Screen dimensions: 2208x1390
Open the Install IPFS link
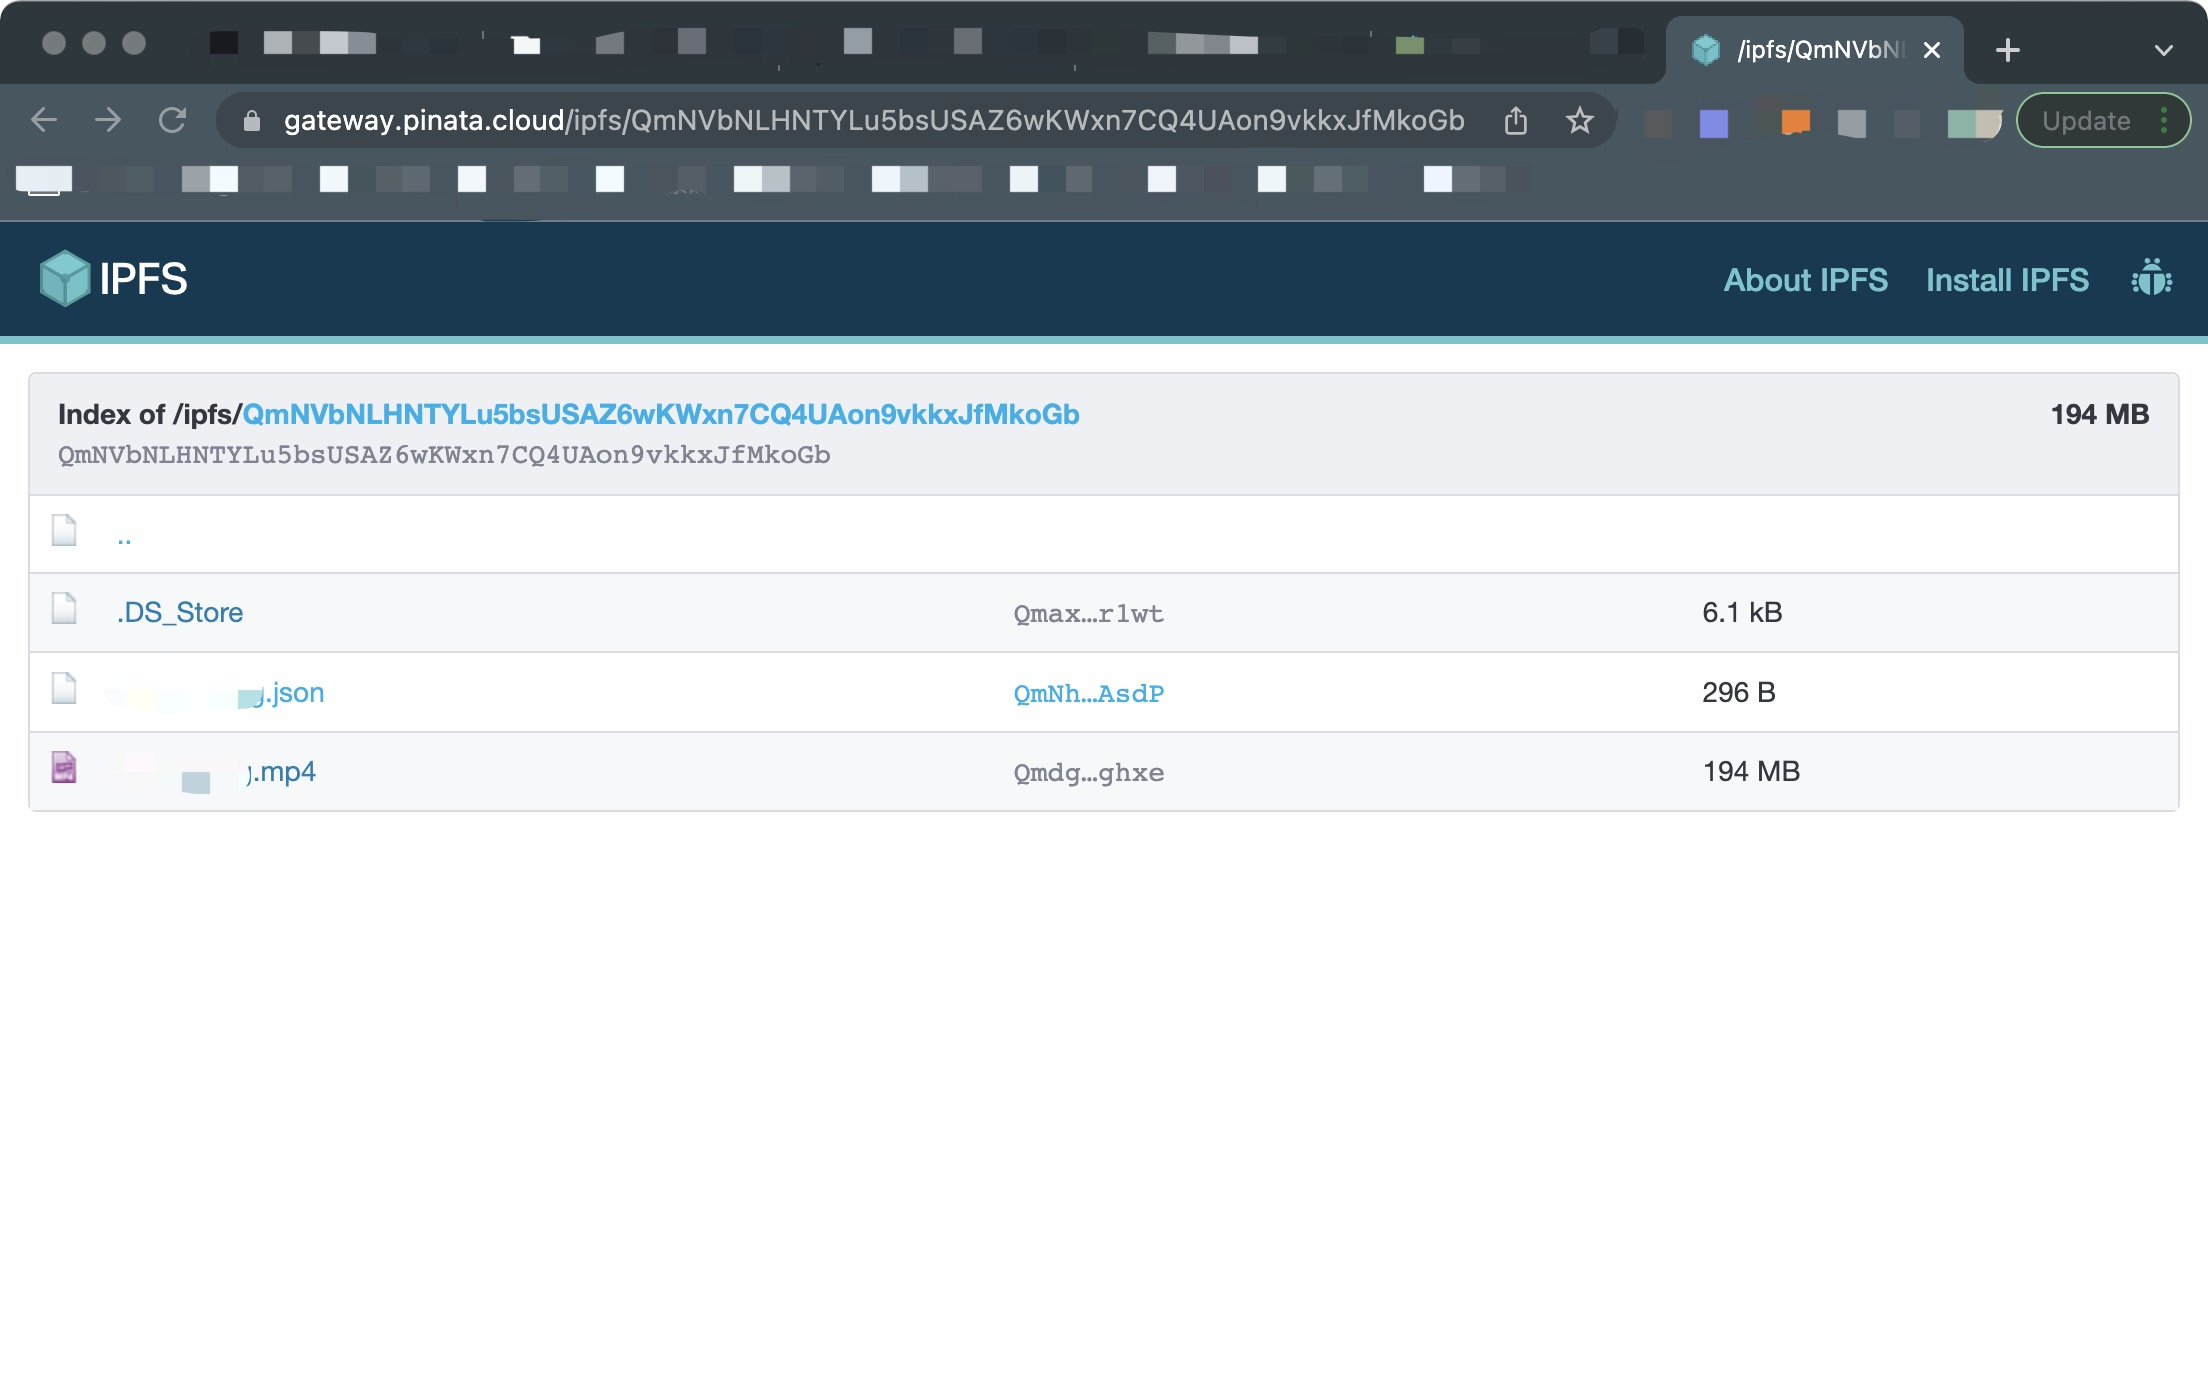tap(2007, 280)
